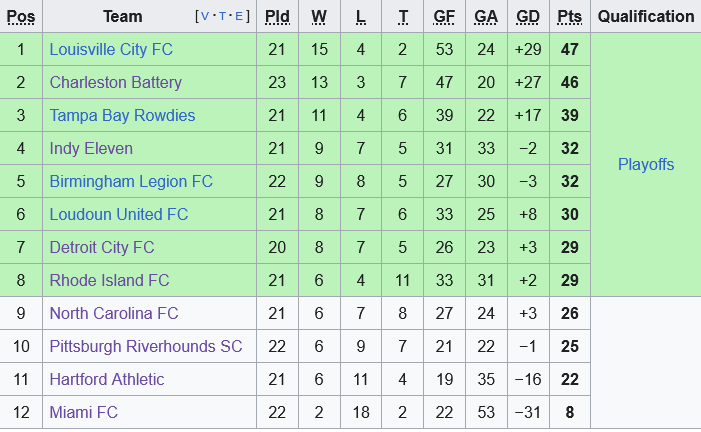The width and height of the screenshot is (701, 432).
Task: Go to Rhode Island FC page
Action: tap(109, 280)
